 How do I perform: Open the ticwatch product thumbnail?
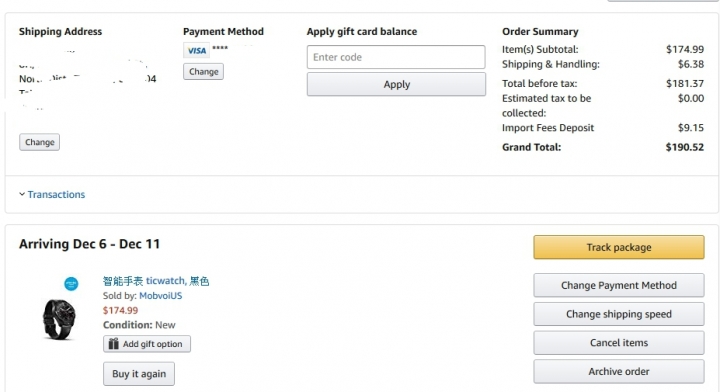pos(59,319)
